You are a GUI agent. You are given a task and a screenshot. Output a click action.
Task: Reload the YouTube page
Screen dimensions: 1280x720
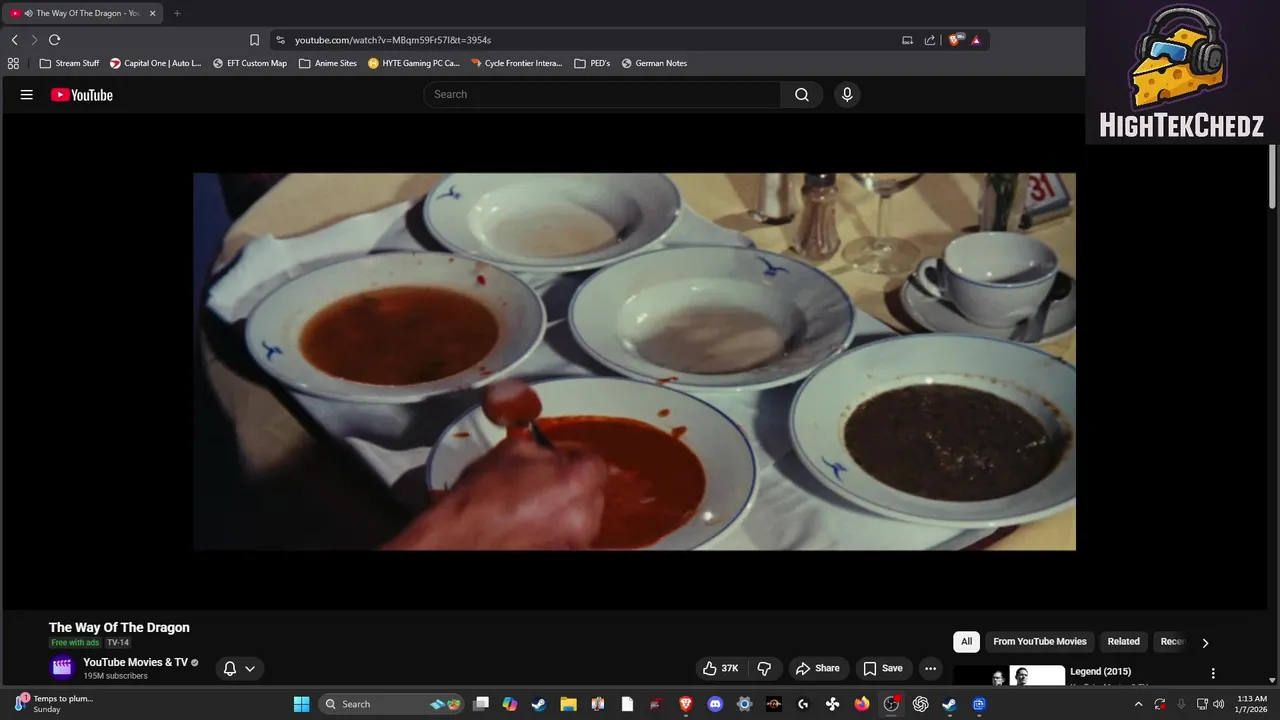click(54, 40)
